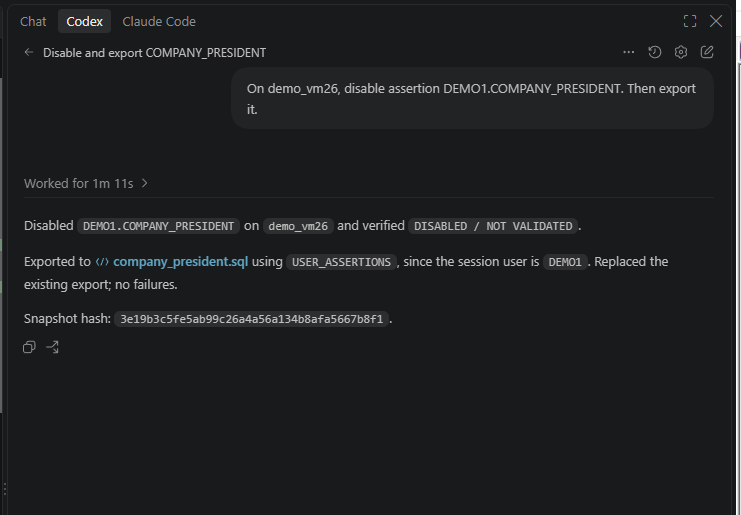Viewport: 741px width, 515px height.
Task: Open the more options ellipsis menu
Action: pyautogui.click(x=629, y=52)
